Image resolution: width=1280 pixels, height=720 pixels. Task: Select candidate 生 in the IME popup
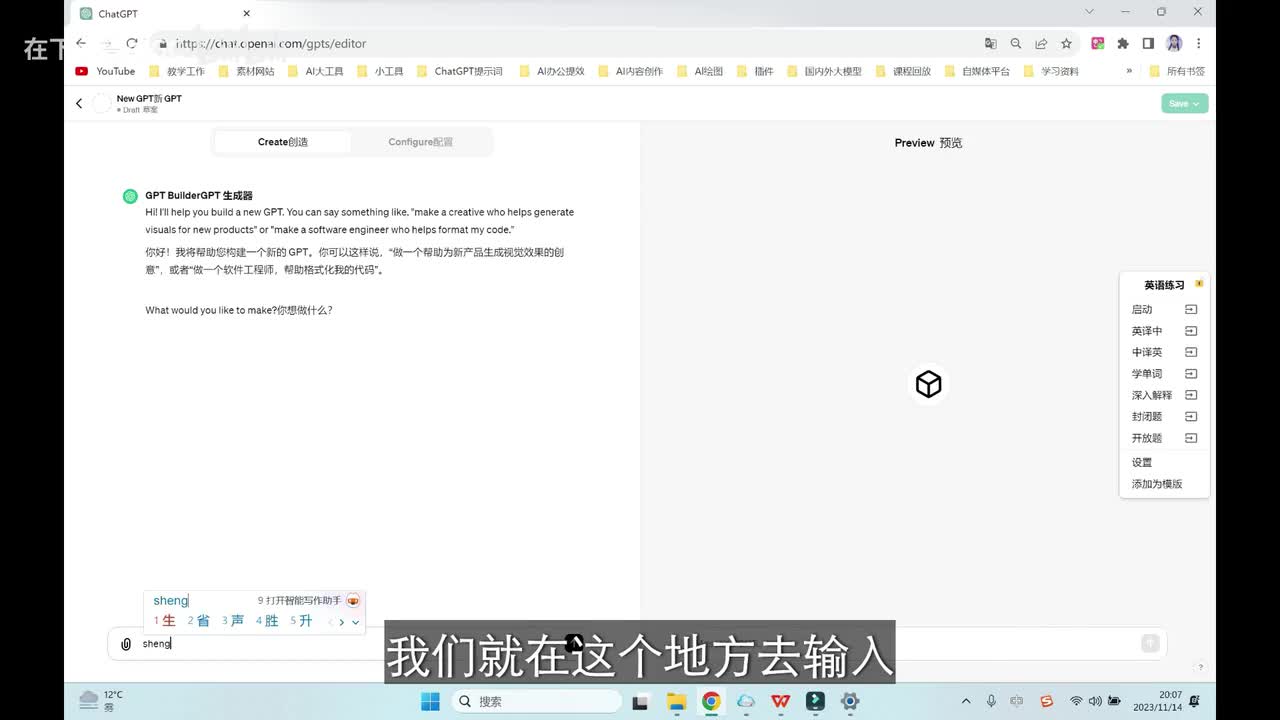pyautogui.click(x=167, y=621)
